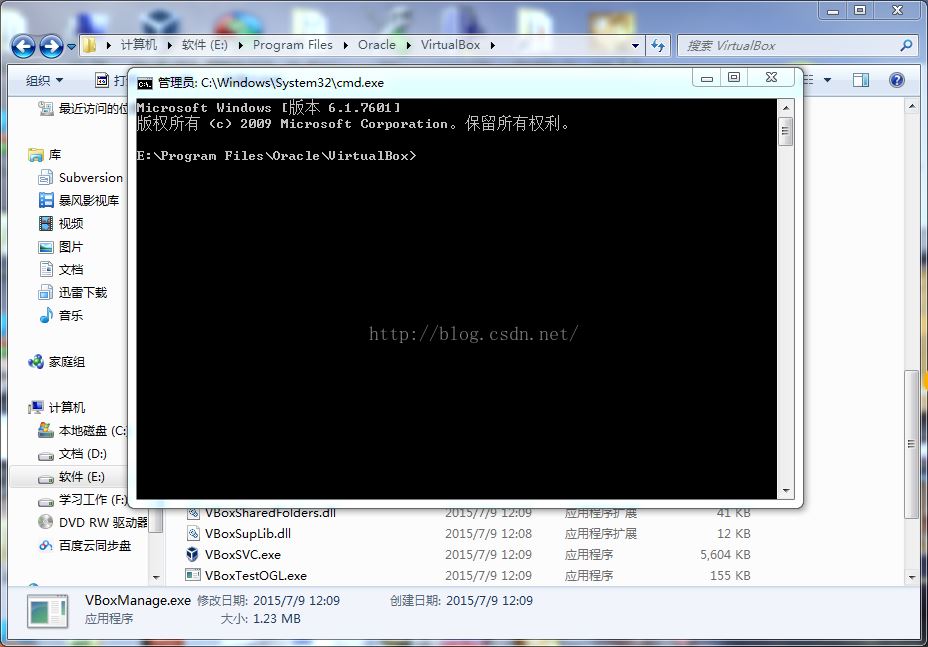Click the file list scrollbar down arrow
Image resolution: width=928 pixels, height=647 pixels.
[911, 577]
